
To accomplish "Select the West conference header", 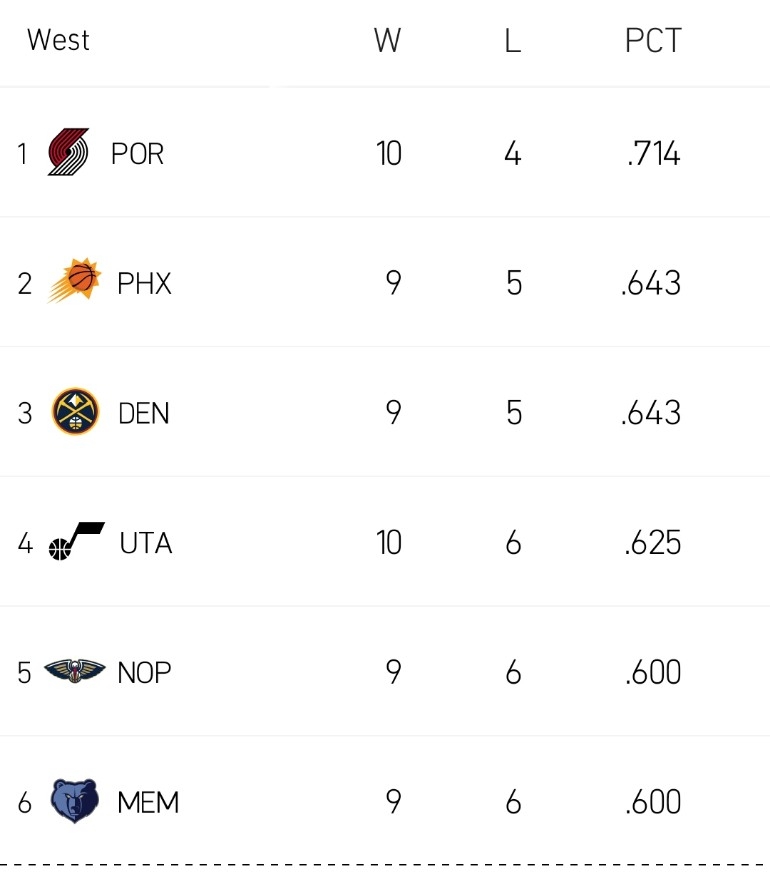I will [x=58, y=40].
